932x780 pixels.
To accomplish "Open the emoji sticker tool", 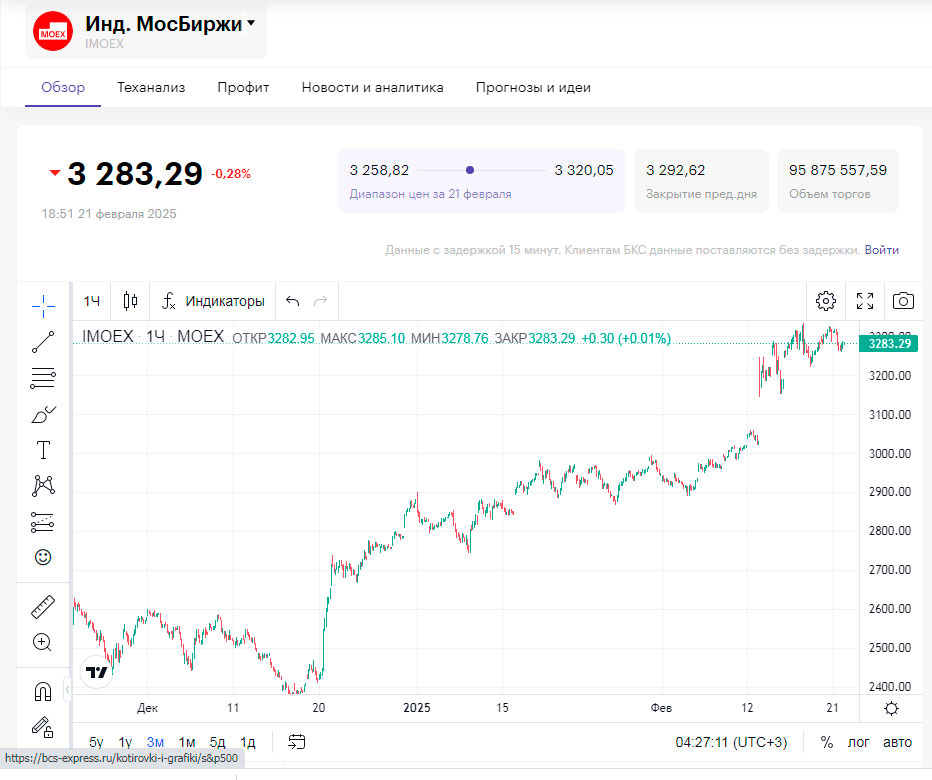I will point(43,557).
